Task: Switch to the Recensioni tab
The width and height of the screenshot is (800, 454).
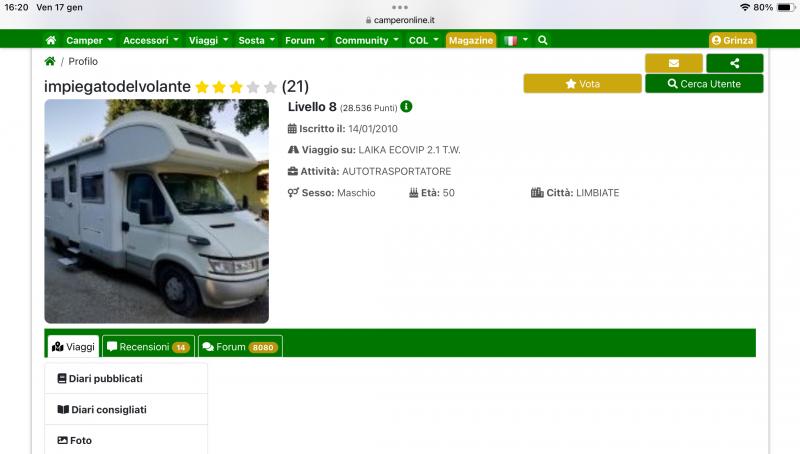Action: click(x=148, y=347)
